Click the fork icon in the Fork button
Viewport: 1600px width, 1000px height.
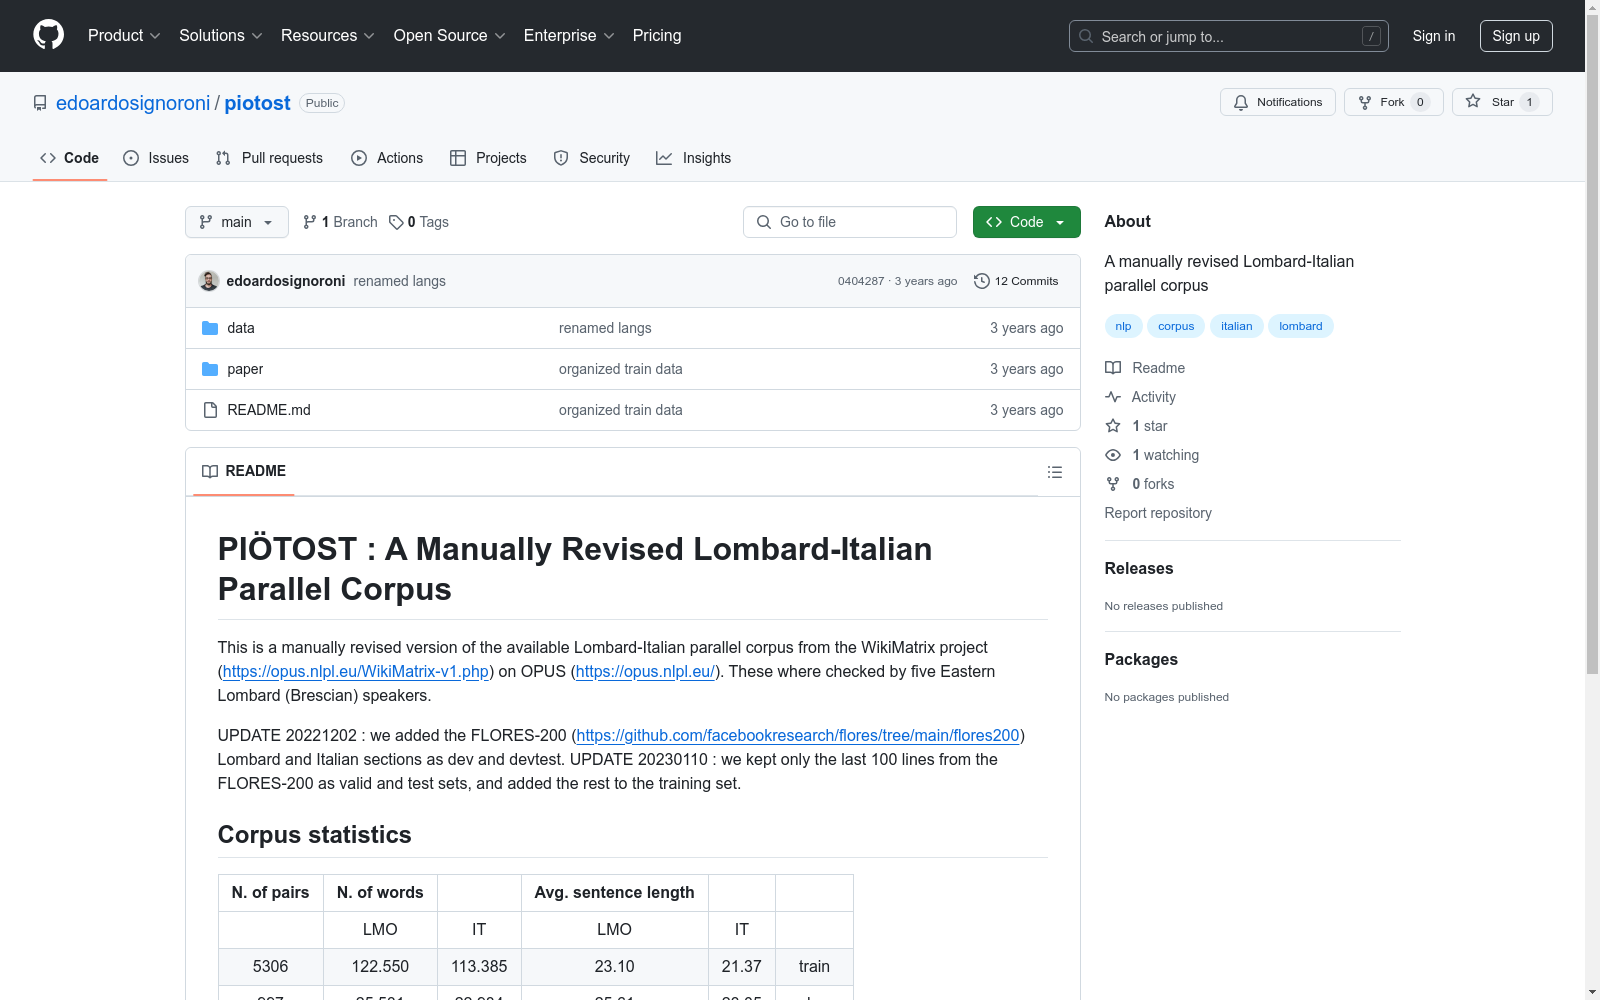tap(1365, 102)
